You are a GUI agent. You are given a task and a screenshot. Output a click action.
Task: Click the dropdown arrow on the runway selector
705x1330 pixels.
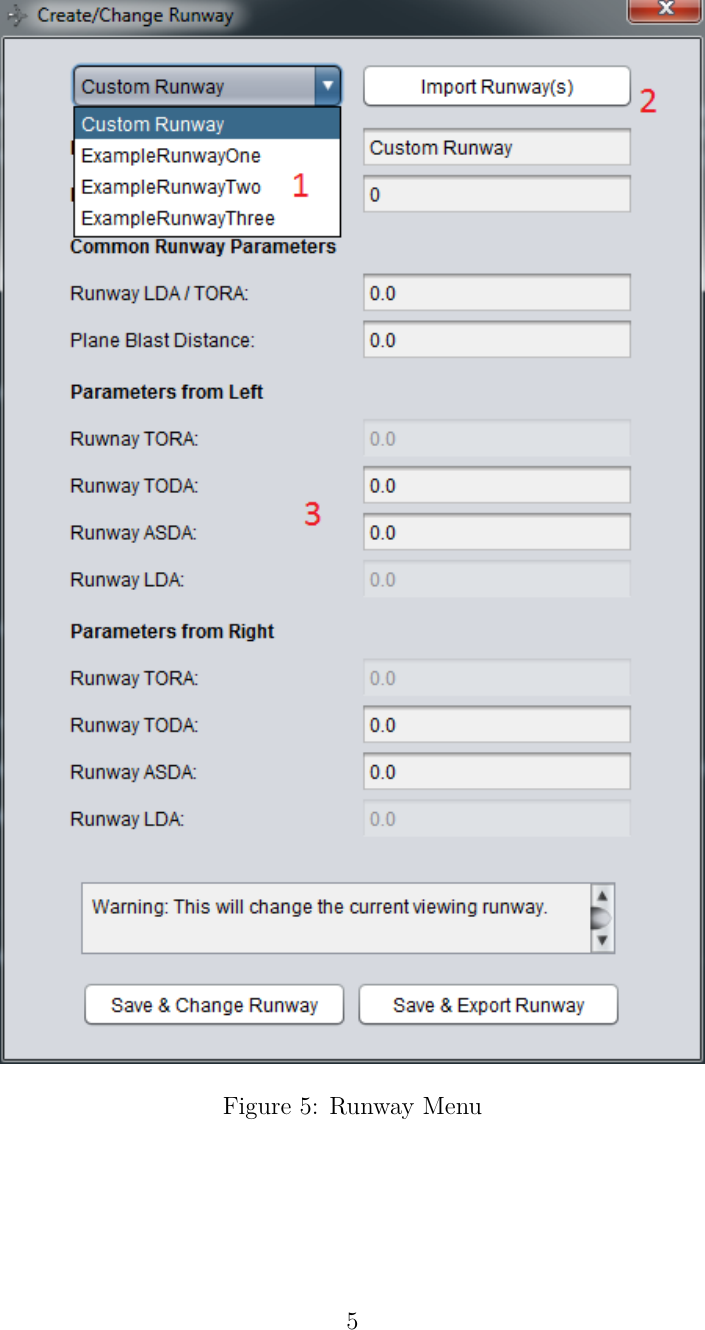[327, 86]
